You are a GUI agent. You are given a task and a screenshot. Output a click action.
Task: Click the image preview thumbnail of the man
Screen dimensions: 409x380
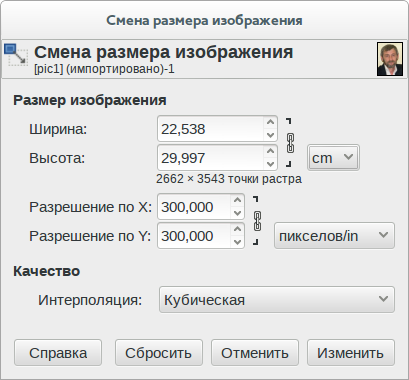[390, 59]
